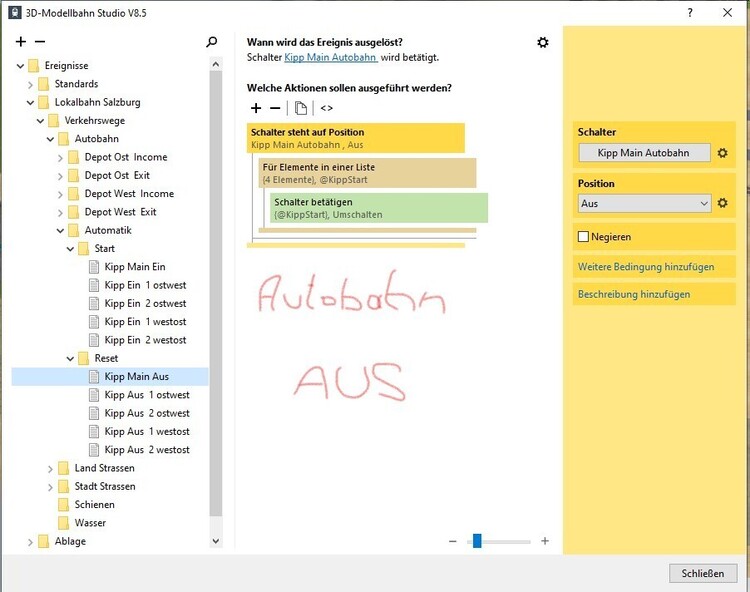
Task: Click the Wasser folder icon
Action: [x=64, y=523]
